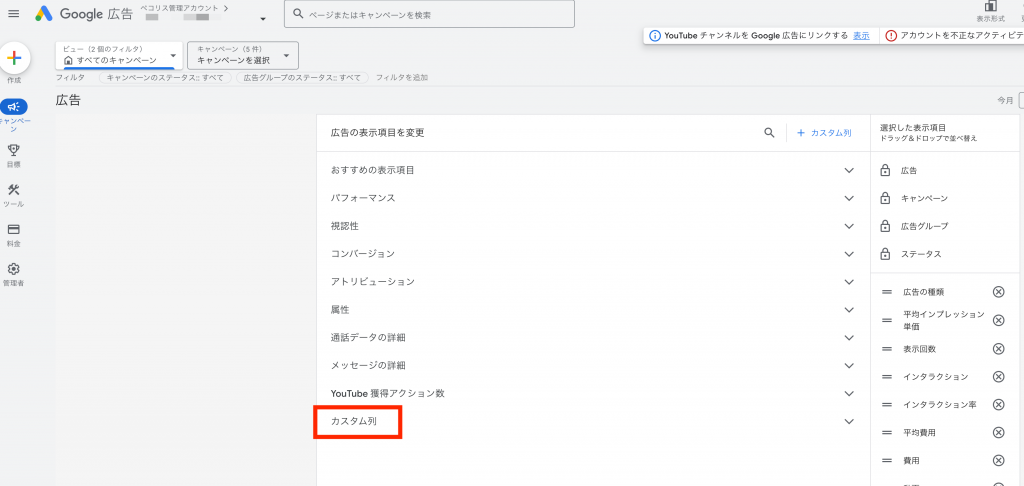1024x486 pixels.
Task: Click the plus 作成 create button
Action: tap(14, 59)
